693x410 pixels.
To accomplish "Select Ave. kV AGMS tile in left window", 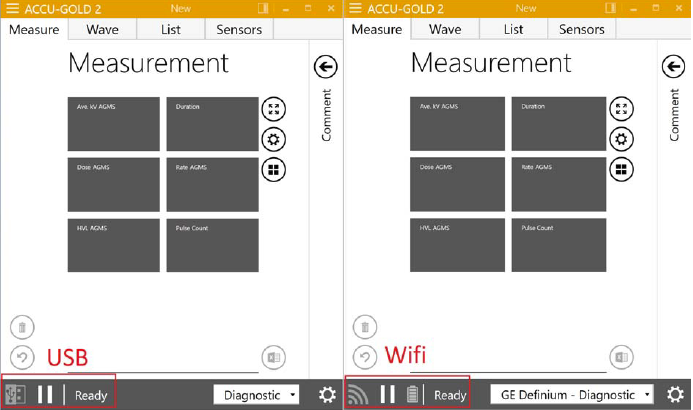I will 114,124.
